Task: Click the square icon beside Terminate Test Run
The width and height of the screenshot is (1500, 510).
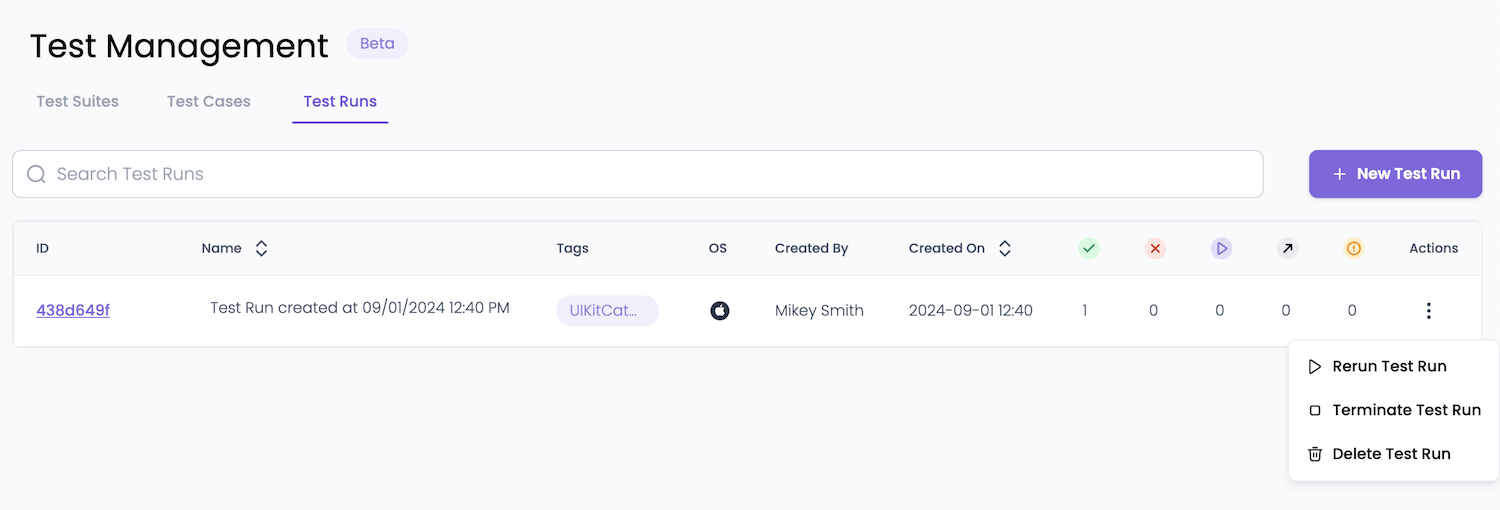Action: 1315,410
